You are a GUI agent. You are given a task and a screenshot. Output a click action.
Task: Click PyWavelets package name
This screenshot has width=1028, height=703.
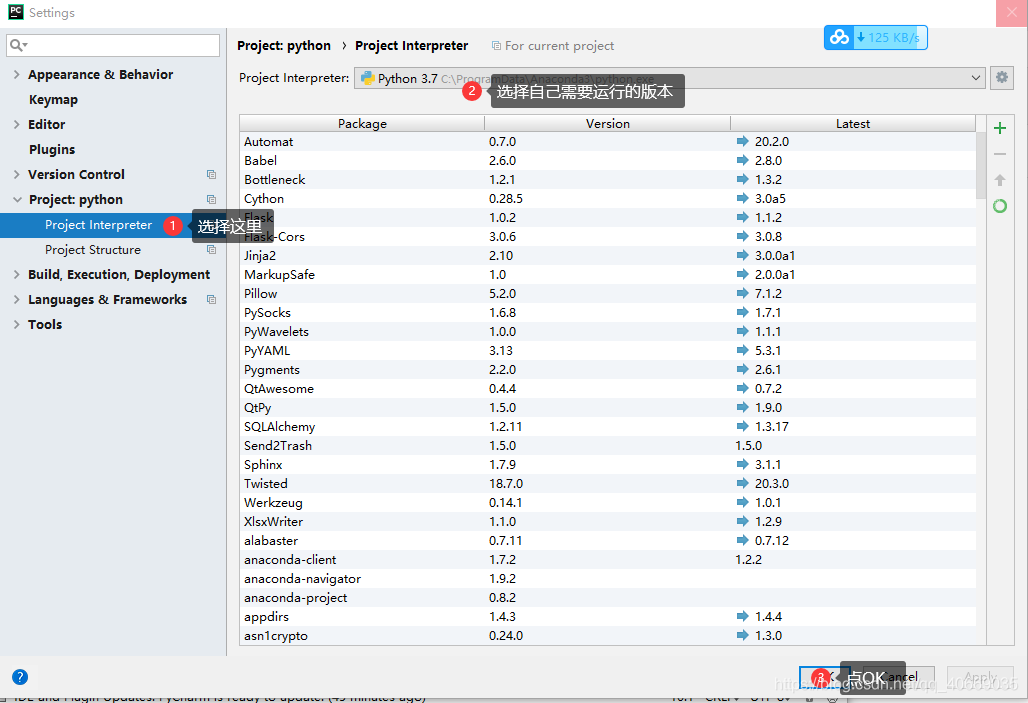[x=276, y=331]
